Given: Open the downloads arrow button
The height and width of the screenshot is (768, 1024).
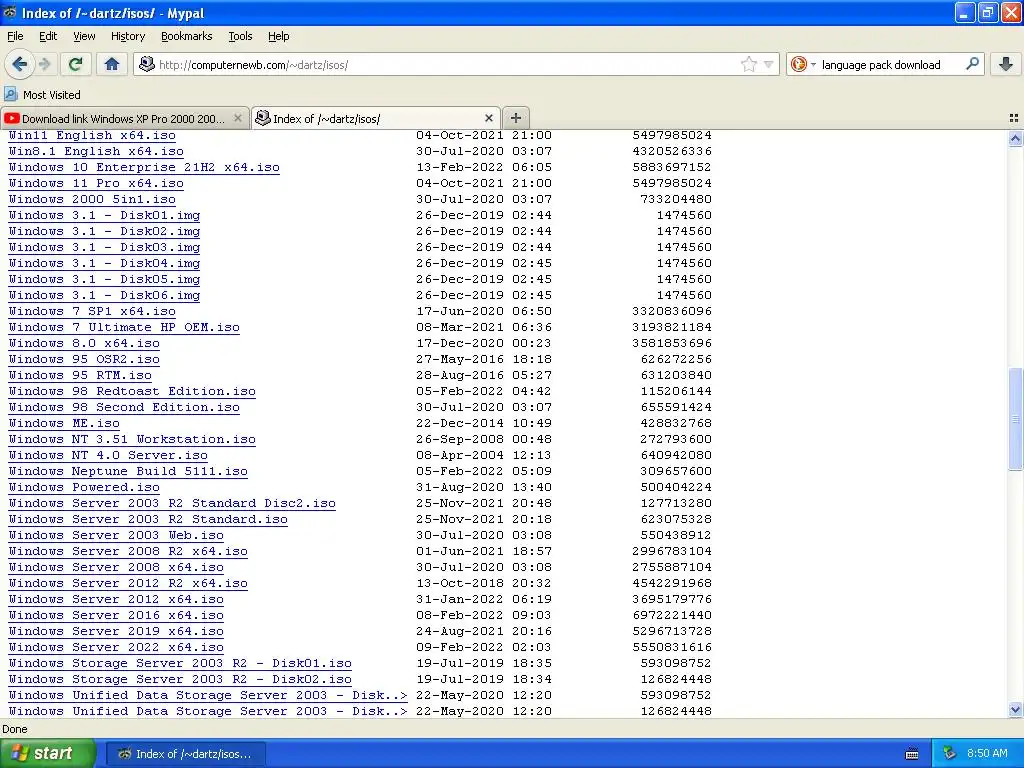Looking at the screenshot, I should click(1006, 64).
